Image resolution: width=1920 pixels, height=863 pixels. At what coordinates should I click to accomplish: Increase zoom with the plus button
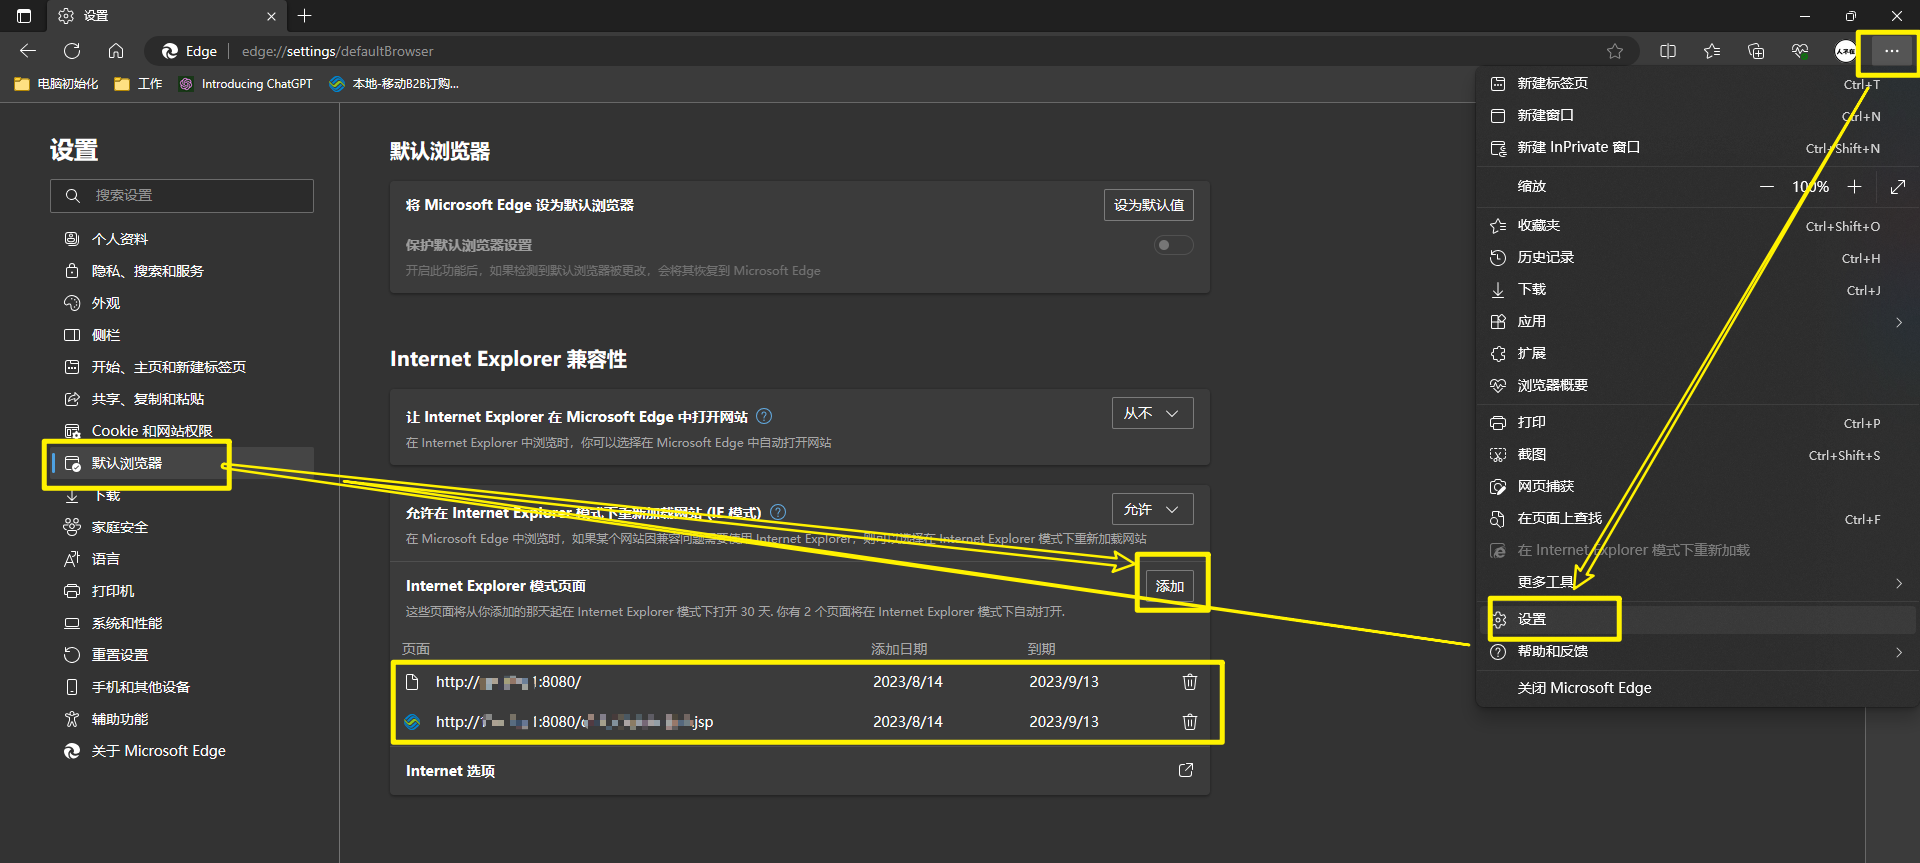click(x=1854, y=187)
